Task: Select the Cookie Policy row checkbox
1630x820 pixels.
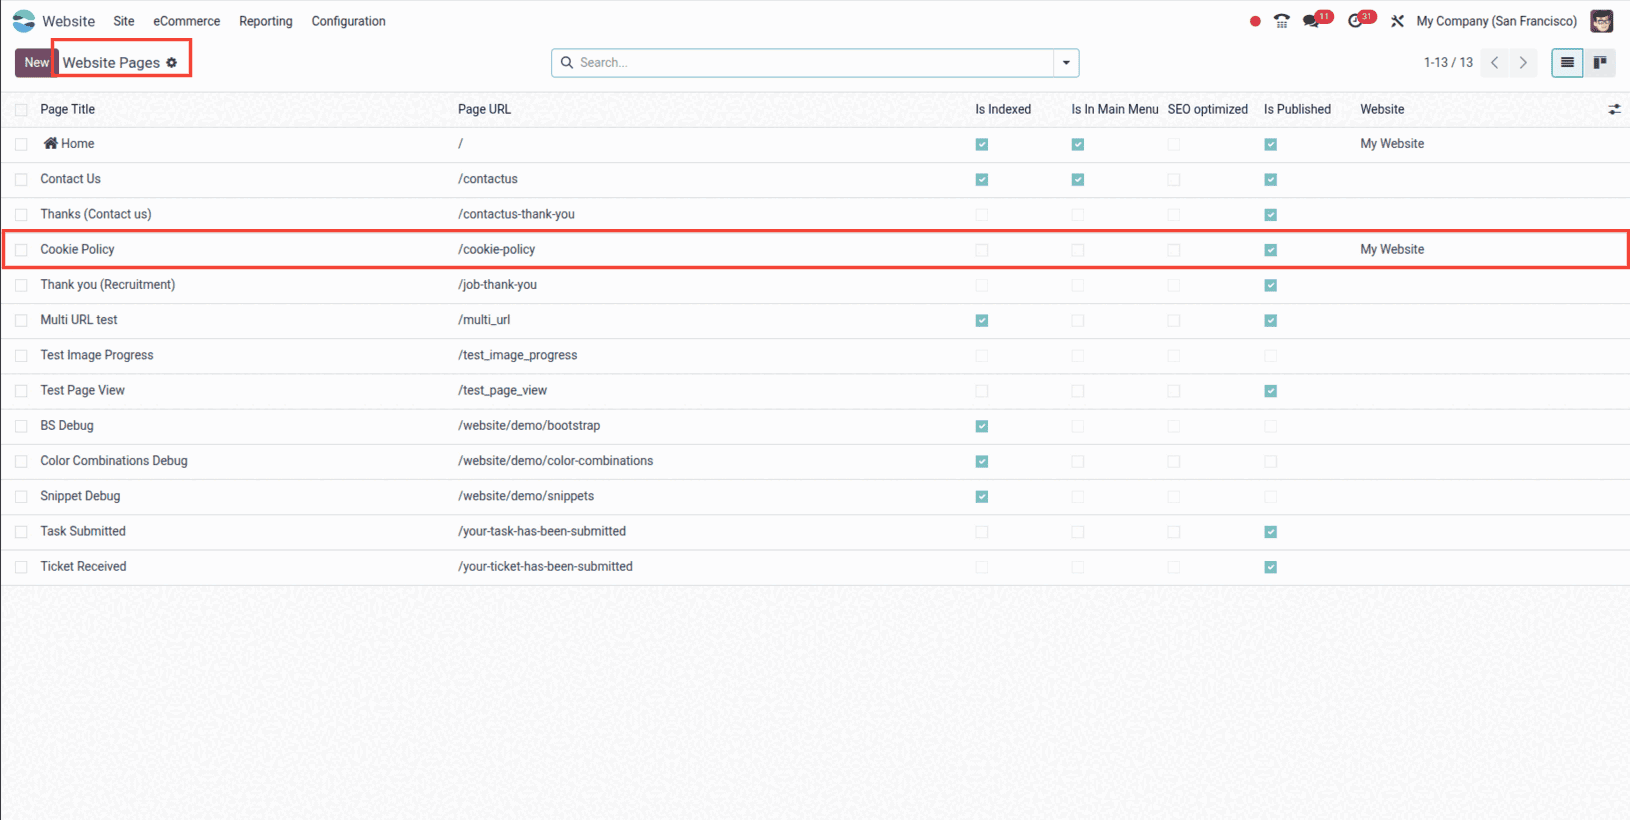Action: [21, 250]
